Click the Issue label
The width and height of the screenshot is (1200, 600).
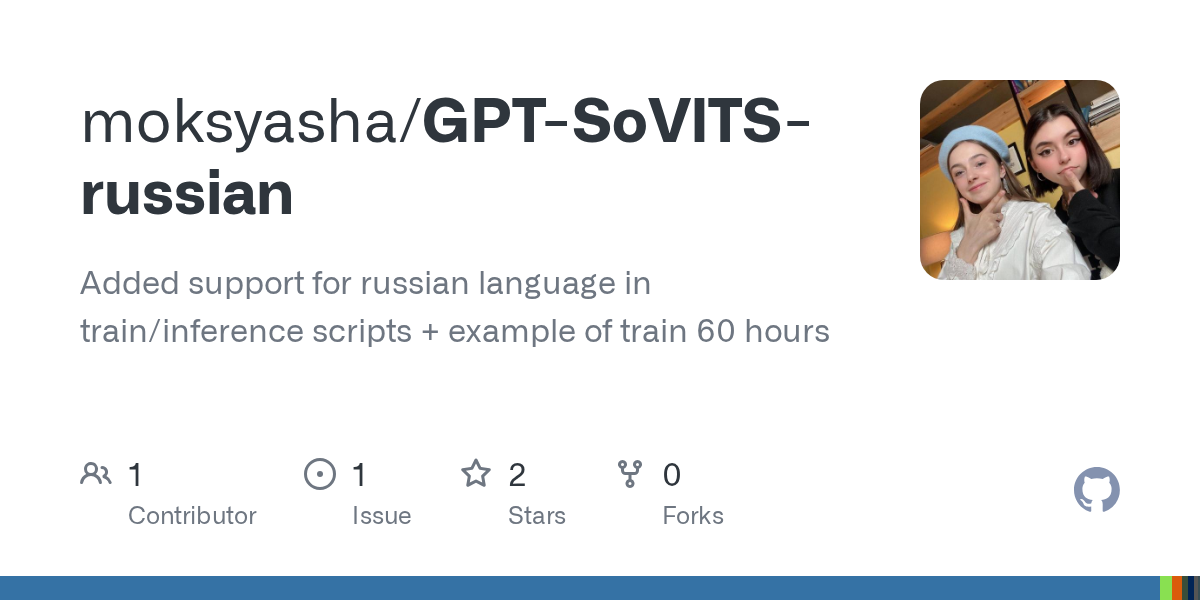pyautogui.click(x=381, y=516)
